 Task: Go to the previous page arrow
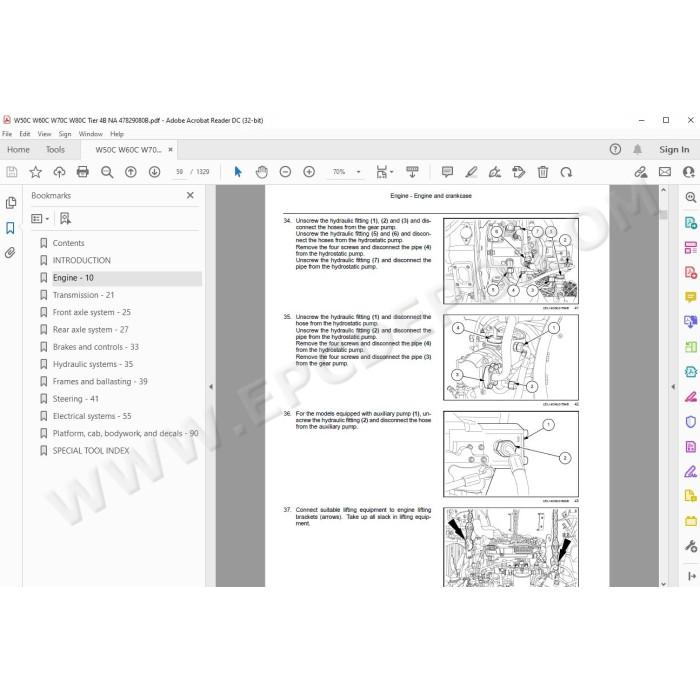tap(130, 172)
